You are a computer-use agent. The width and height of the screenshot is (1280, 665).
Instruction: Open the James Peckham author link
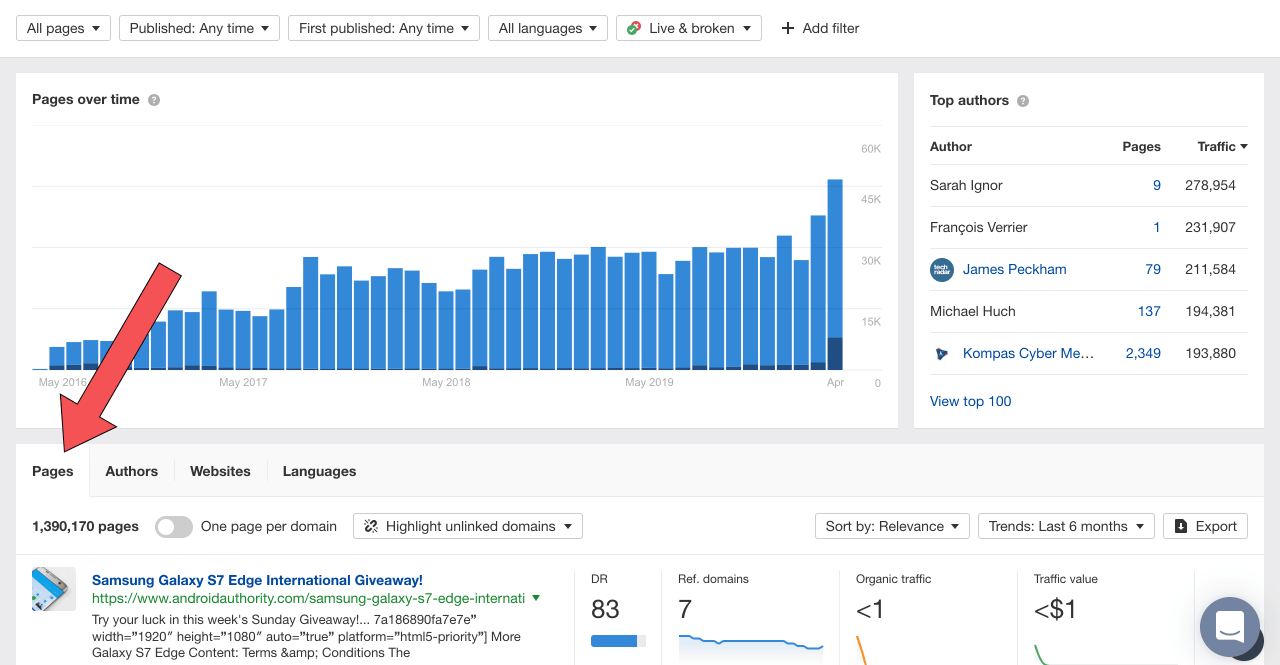click(1014, 269)
